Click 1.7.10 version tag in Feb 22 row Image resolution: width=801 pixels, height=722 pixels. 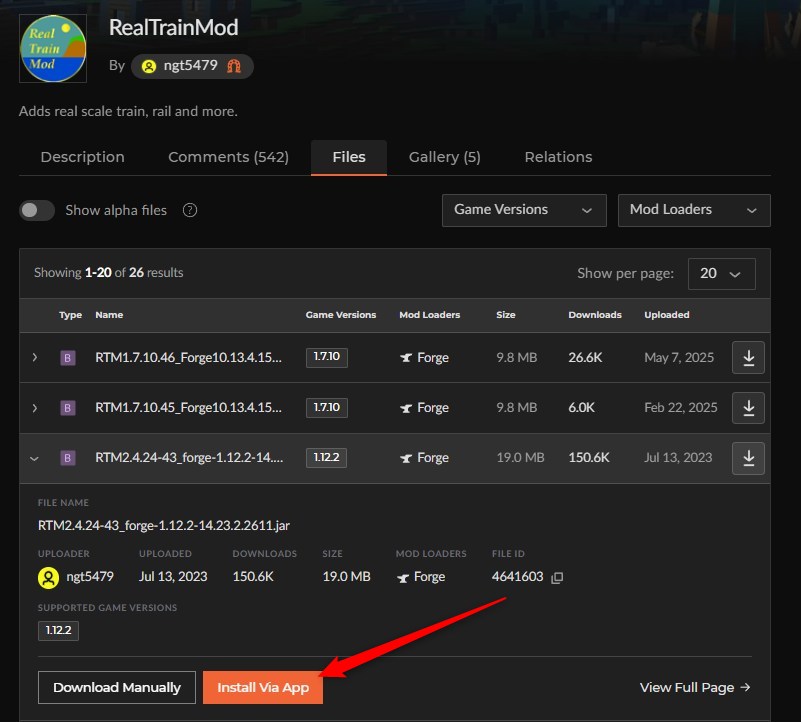pyautogui.click(x=326, y=407)
